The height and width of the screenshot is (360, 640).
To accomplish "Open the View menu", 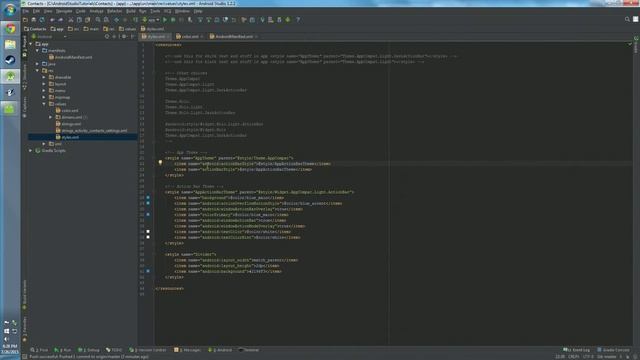I will point(48,11).
